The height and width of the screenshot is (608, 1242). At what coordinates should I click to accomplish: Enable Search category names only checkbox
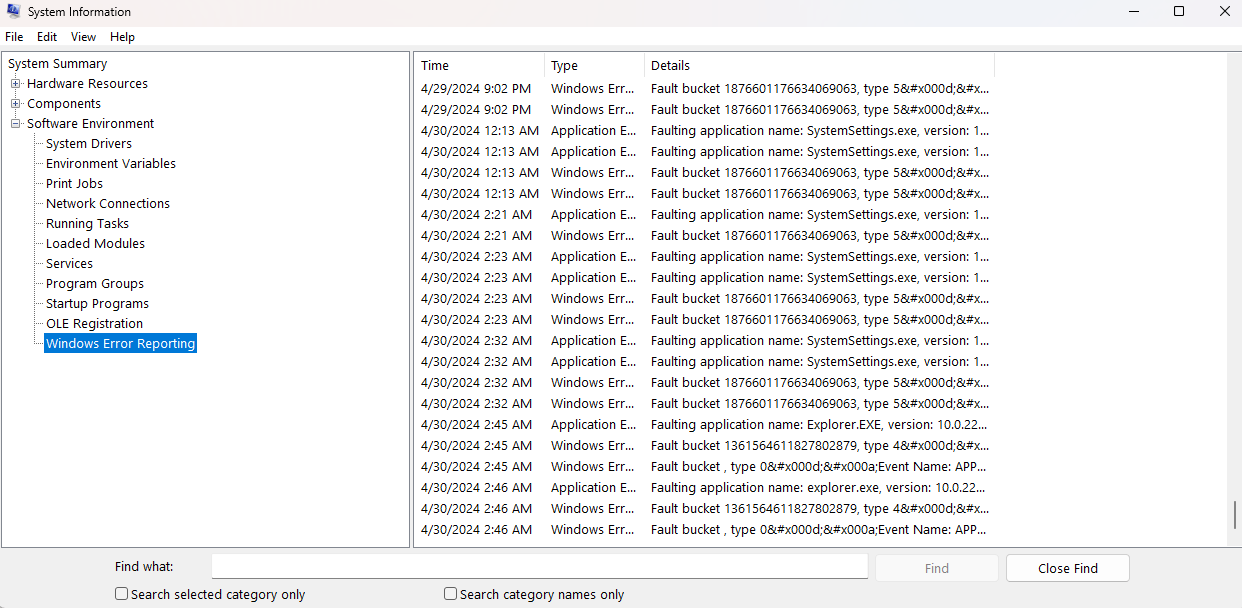[x=451, y=594]
